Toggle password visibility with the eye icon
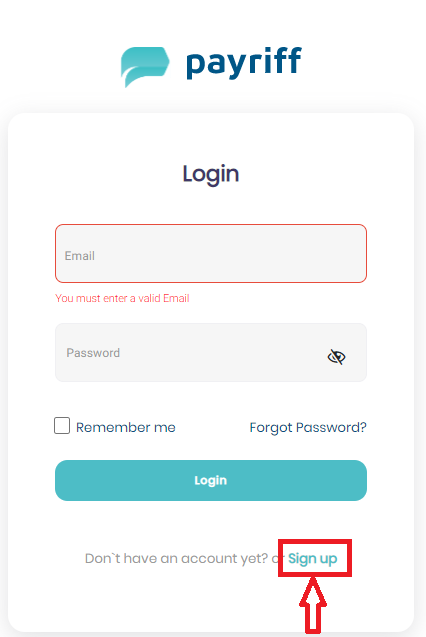 click(336, 357)
